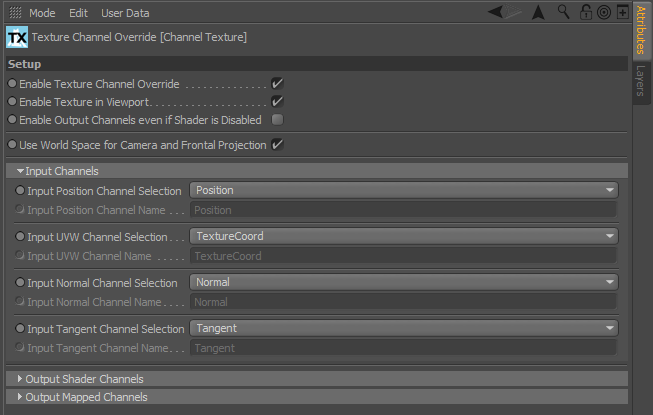Image resolution: width=653 pixels, height=415 pixels.
Task: Open the Mode menu
Action: click(42, 13)
